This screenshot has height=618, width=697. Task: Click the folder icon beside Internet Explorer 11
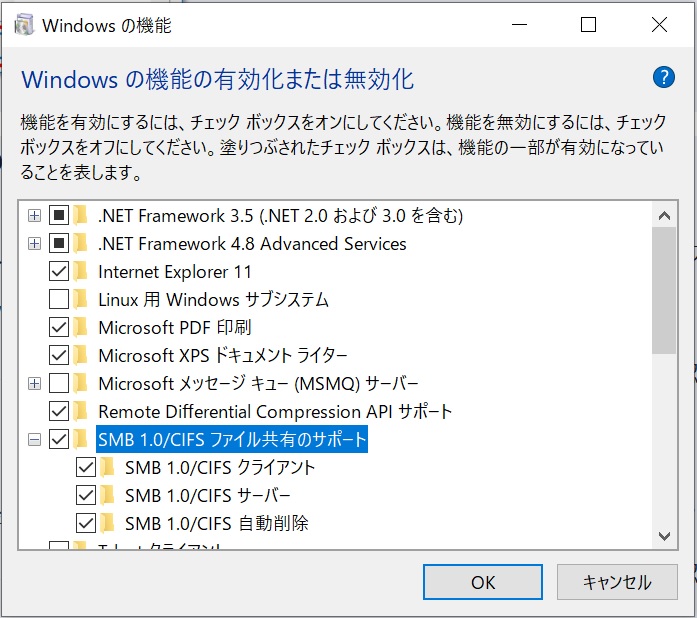[80, 271]
